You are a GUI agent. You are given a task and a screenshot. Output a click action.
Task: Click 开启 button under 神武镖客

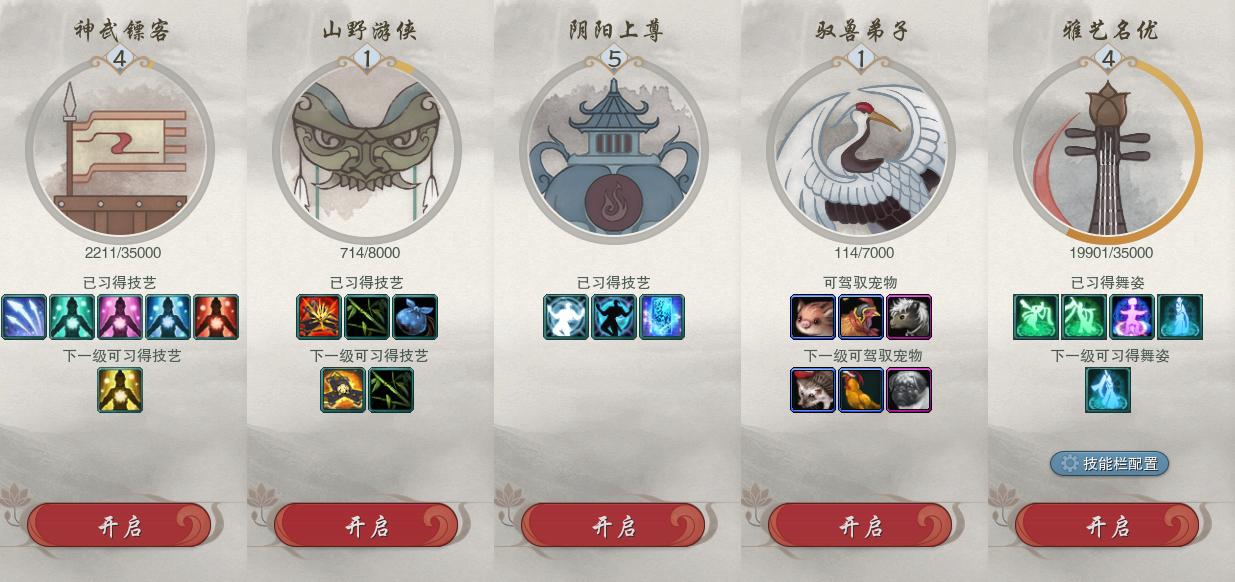pyautogui.click(x=119, y=526)
